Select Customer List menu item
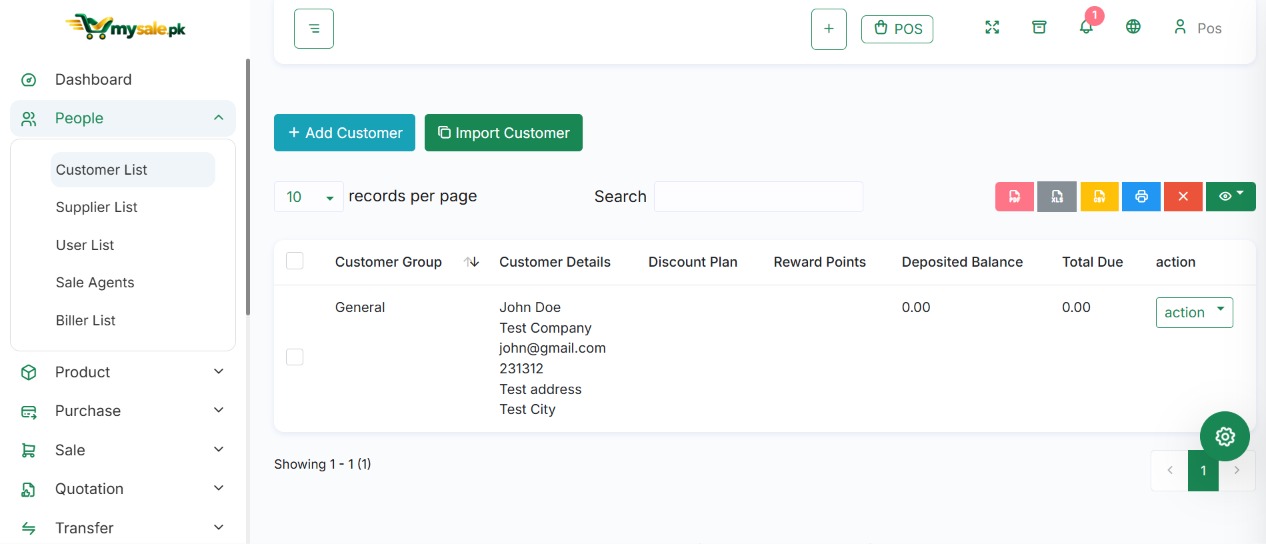The height and width of the screenshot is (544, 1266). click(133, 170)
